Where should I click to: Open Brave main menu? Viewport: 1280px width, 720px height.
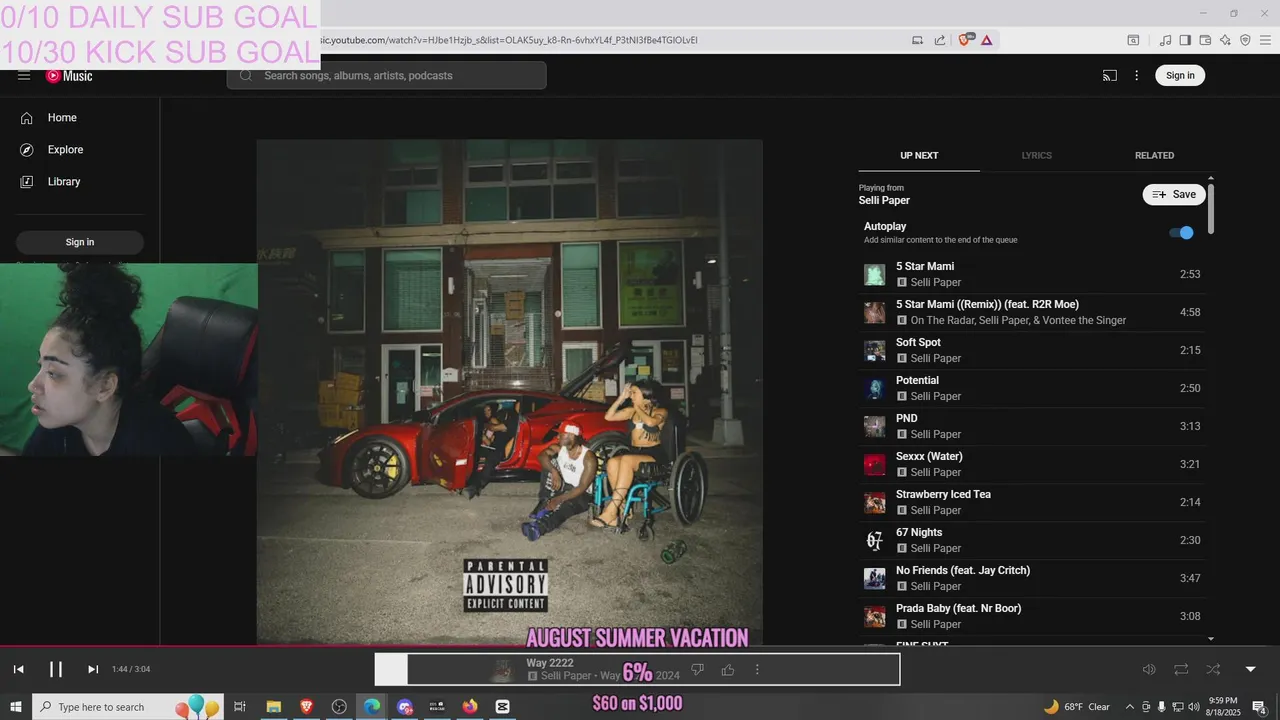(1265, 40)
